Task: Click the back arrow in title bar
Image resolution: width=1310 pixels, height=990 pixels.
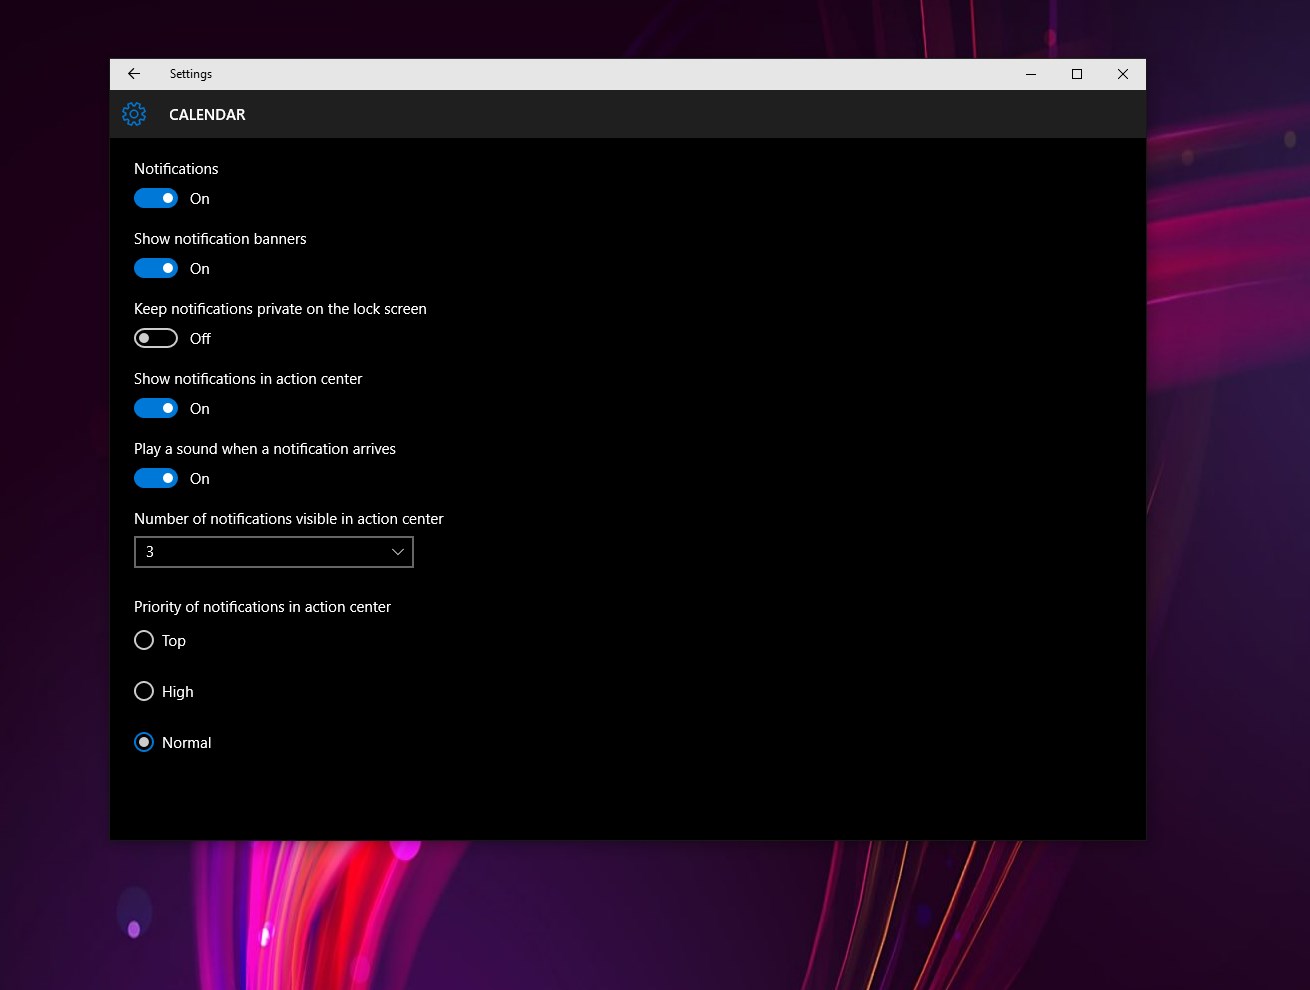Action: click(134, 74)
